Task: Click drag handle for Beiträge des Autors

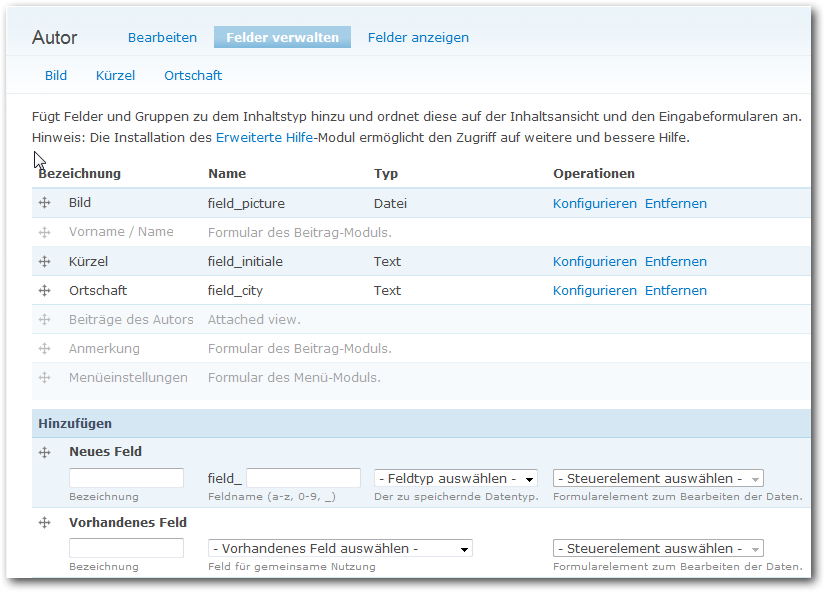Action: click(x=44, y=320)
